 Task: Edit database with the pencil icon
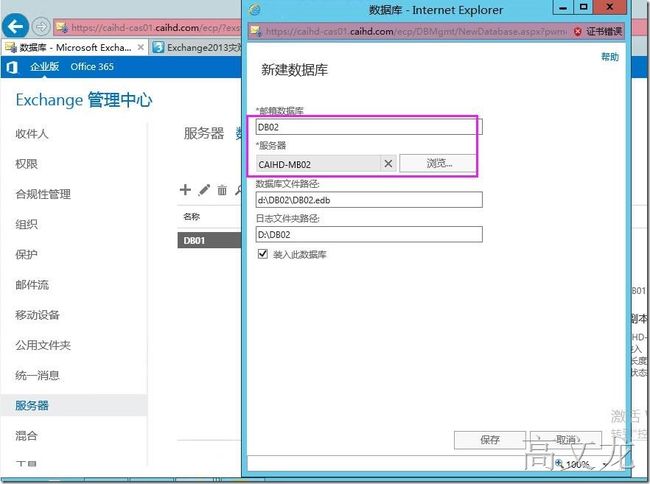click(x=204, y=190)
